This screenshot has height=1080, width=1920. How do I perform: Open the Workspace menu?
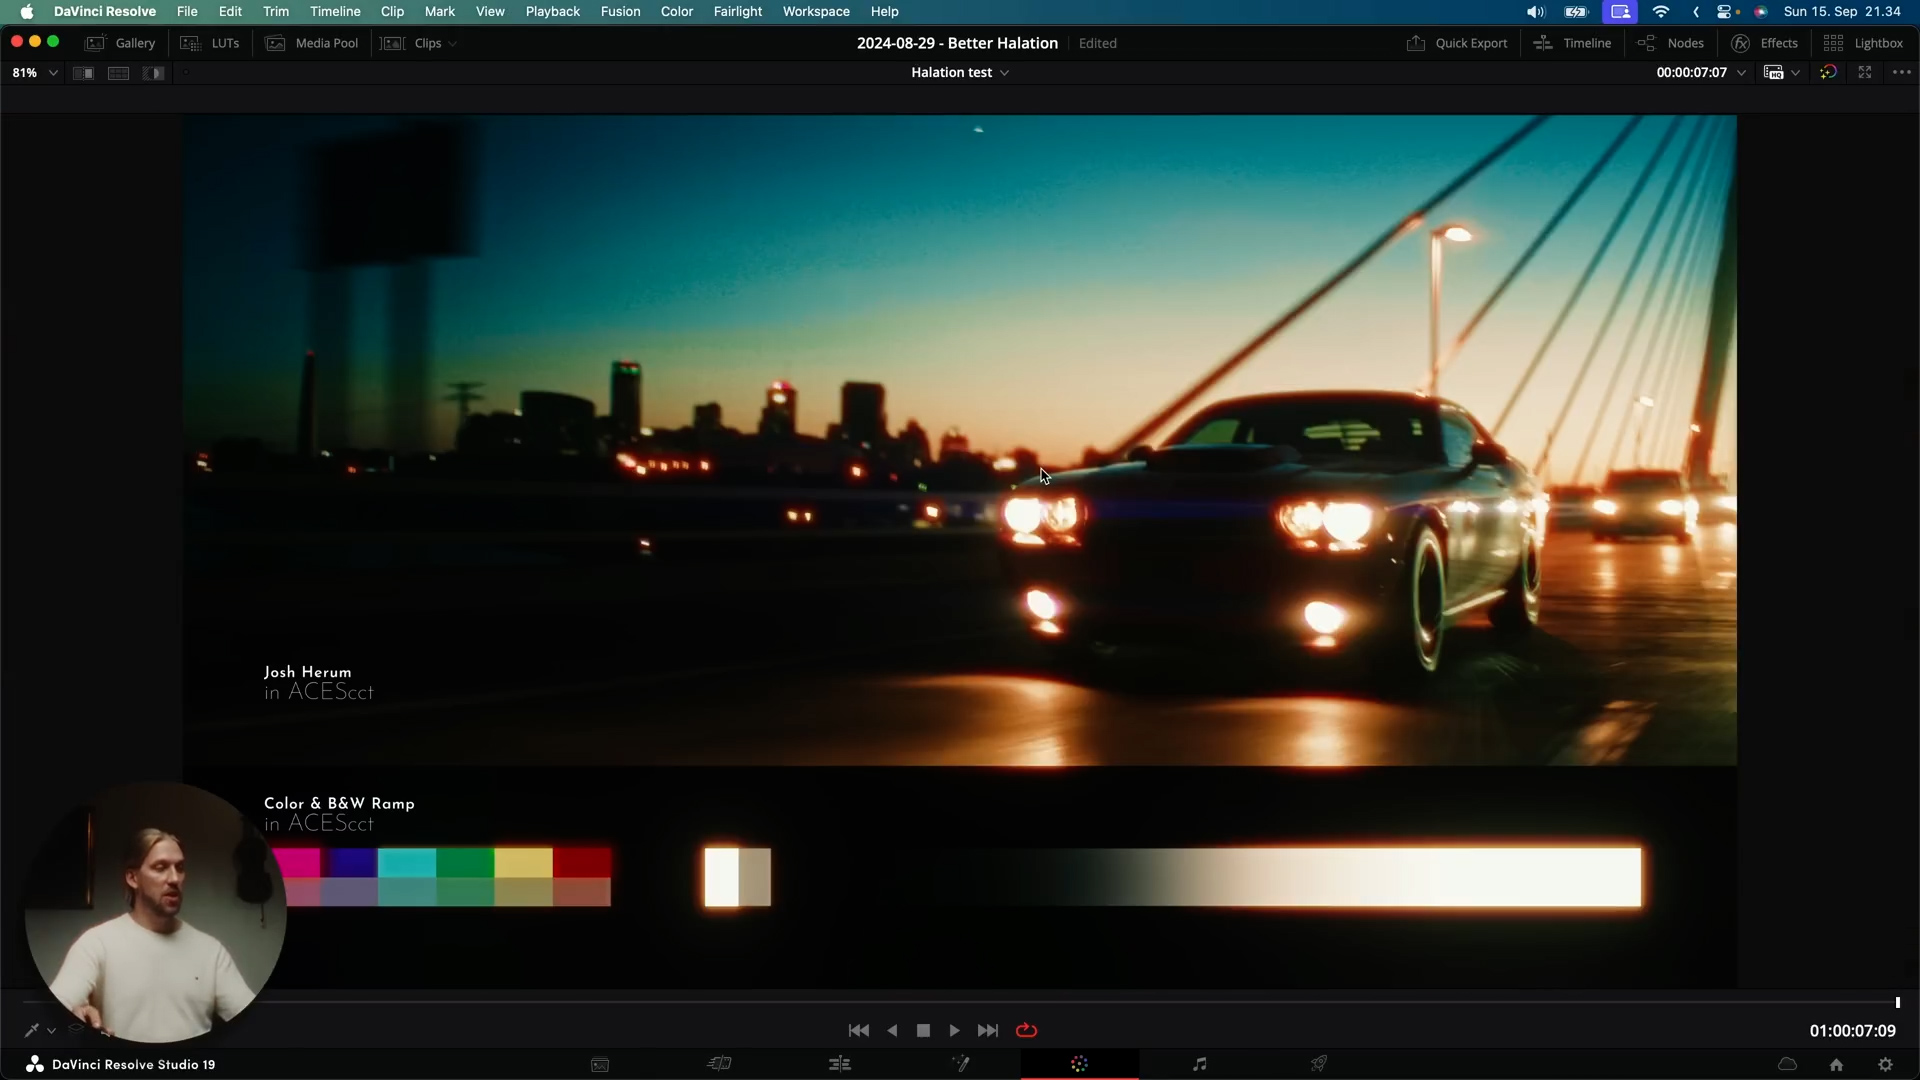click(815, 12)
